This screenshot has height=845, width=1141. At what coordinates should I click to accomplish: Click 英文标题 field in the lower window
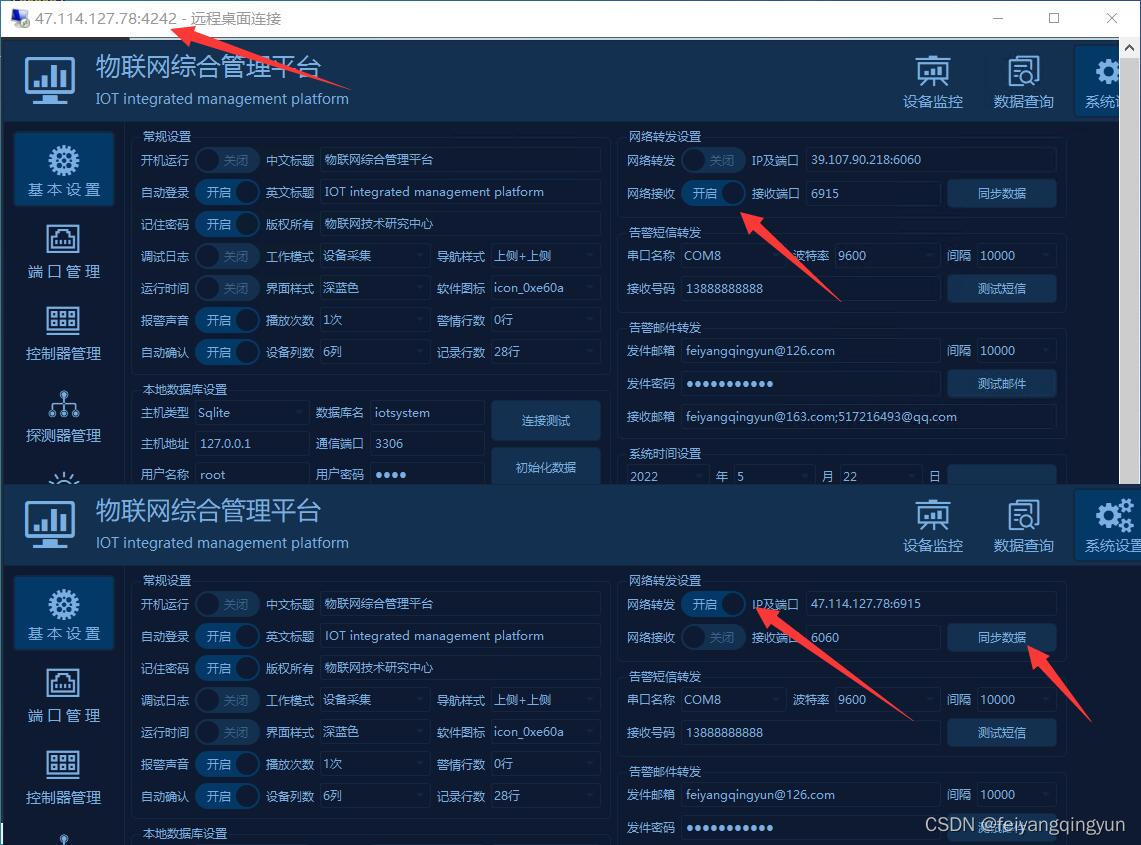pos(460,636)
